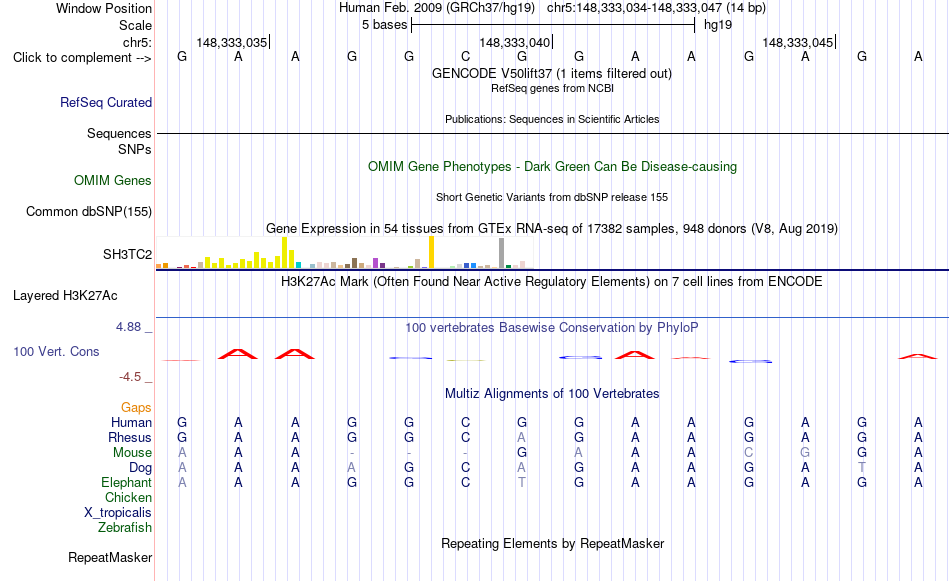Select the Human species row label
This screenshot has width=950, height=581.
(x=131, y=422)
